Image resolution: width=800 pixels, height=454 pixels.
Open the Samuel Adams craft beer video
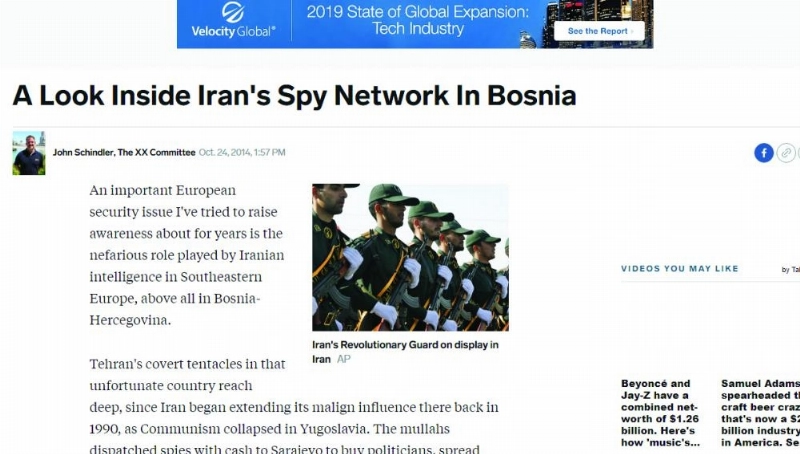(x=760, y=413)
